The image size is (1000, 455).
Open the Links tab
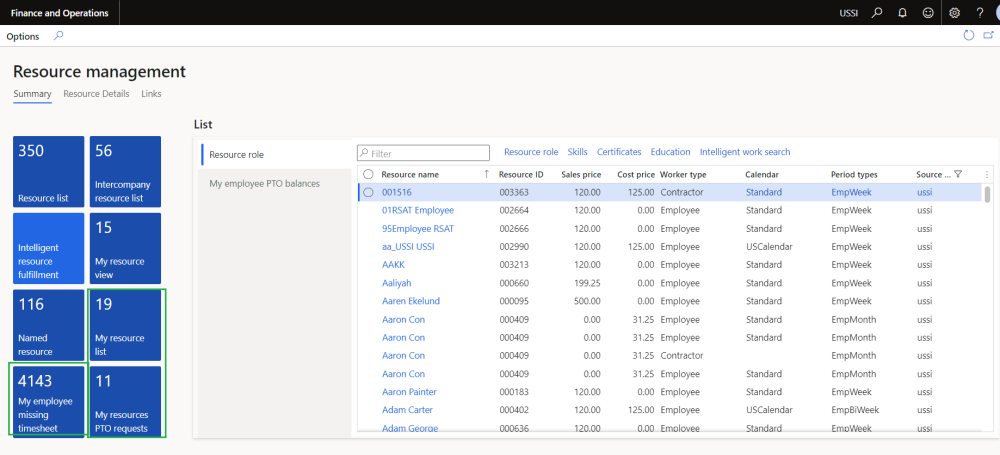pos(151,94)
